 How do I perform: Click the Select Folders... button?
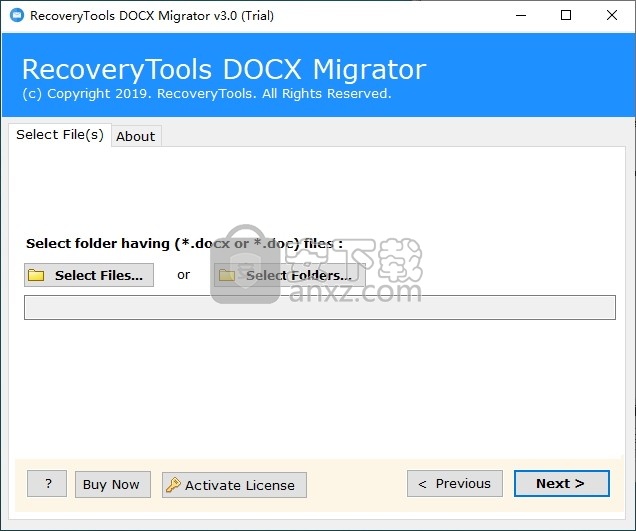(x=290, y=275)
